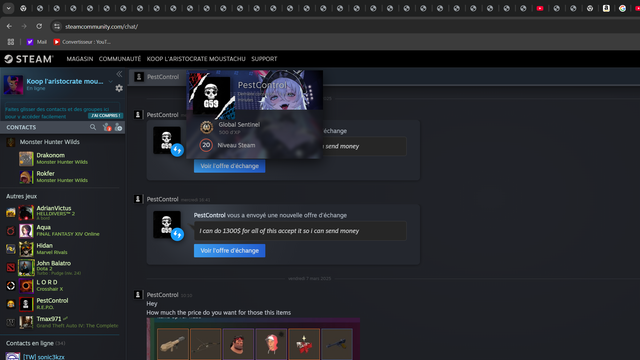Switch to the Google browser tab

[x=622, y=8]
